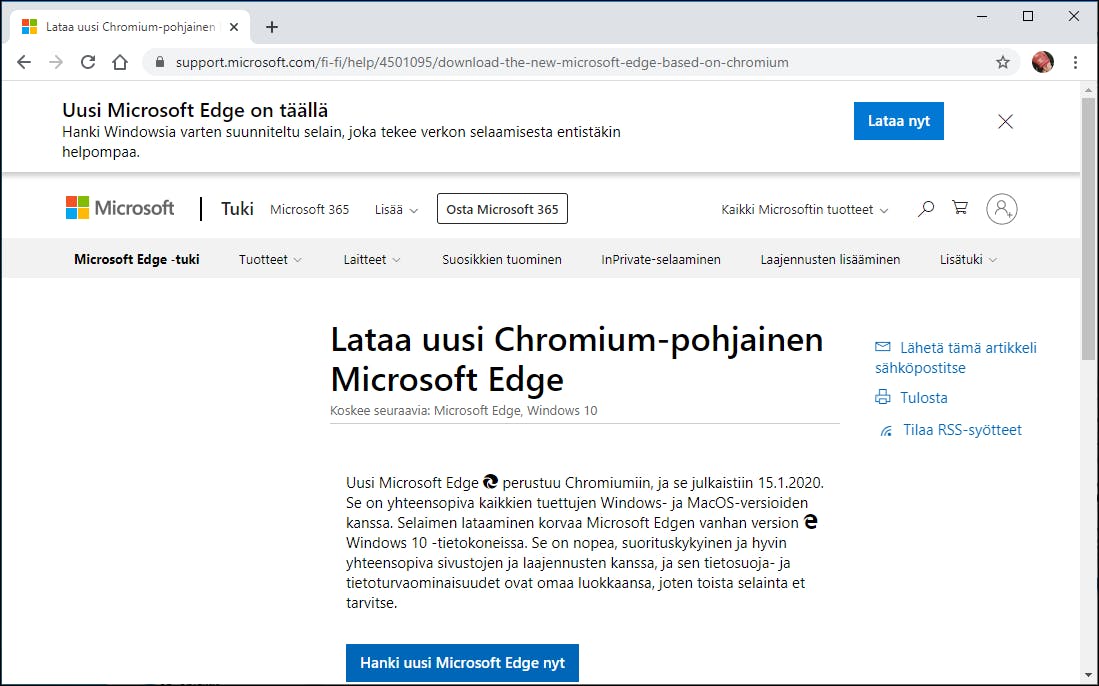Screen dimensions: 1099x686
Task: Click the padlock site info icon
Action: (x=160, y=62)
